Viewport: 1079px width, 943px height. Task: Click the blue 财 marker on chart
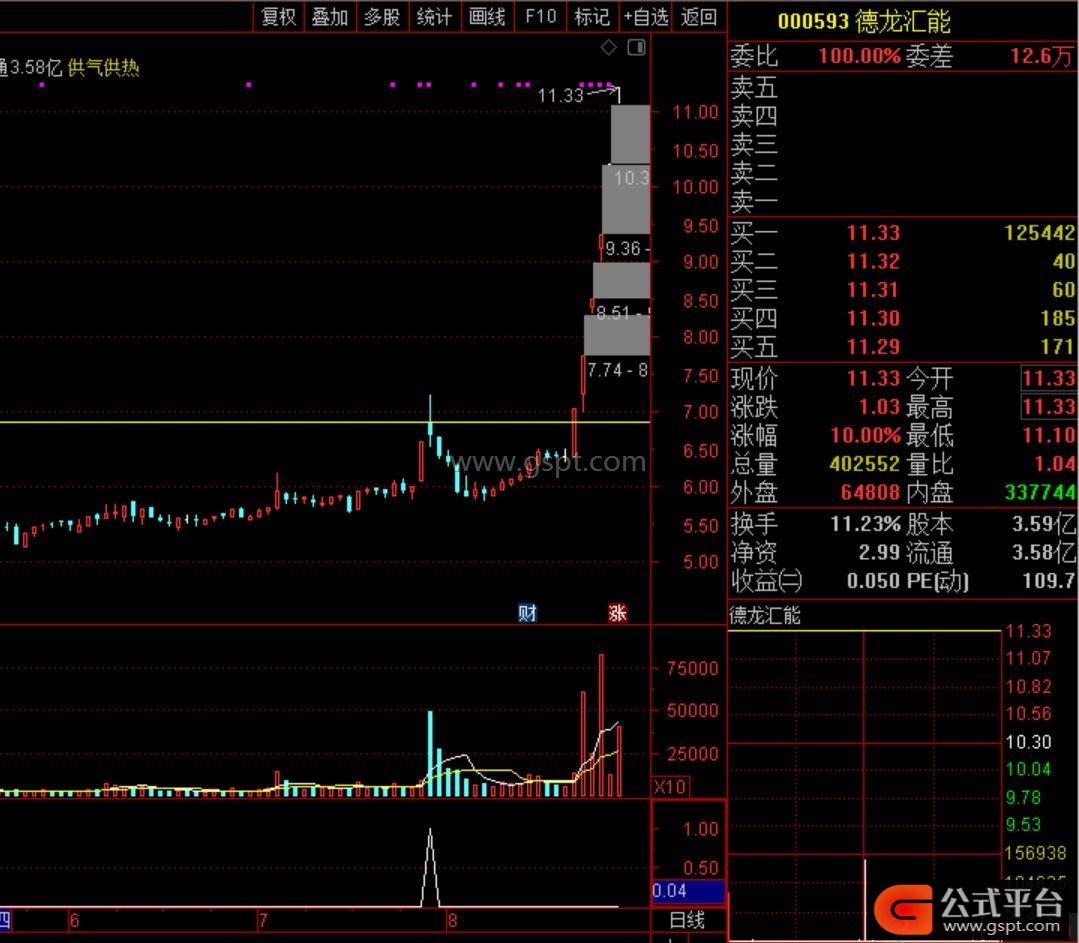527,613
